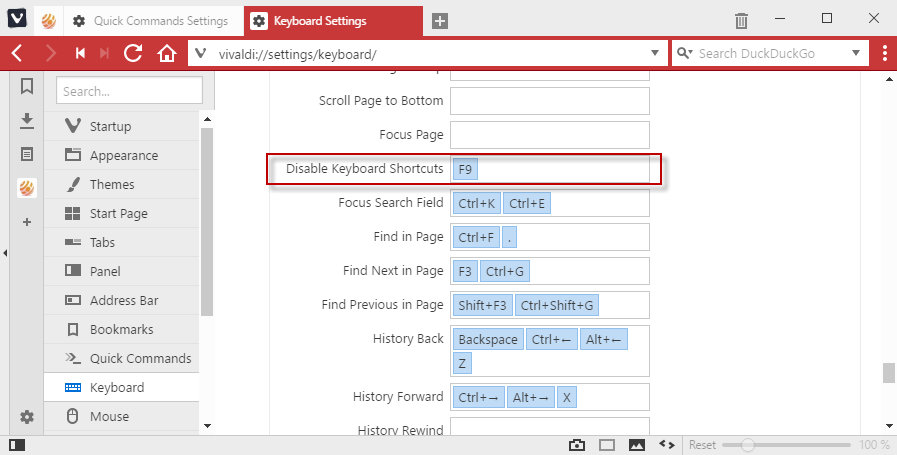Reload the current page
Image resolution: width=897 pixels, height=455 pixels.
click(x=133, y=54)
